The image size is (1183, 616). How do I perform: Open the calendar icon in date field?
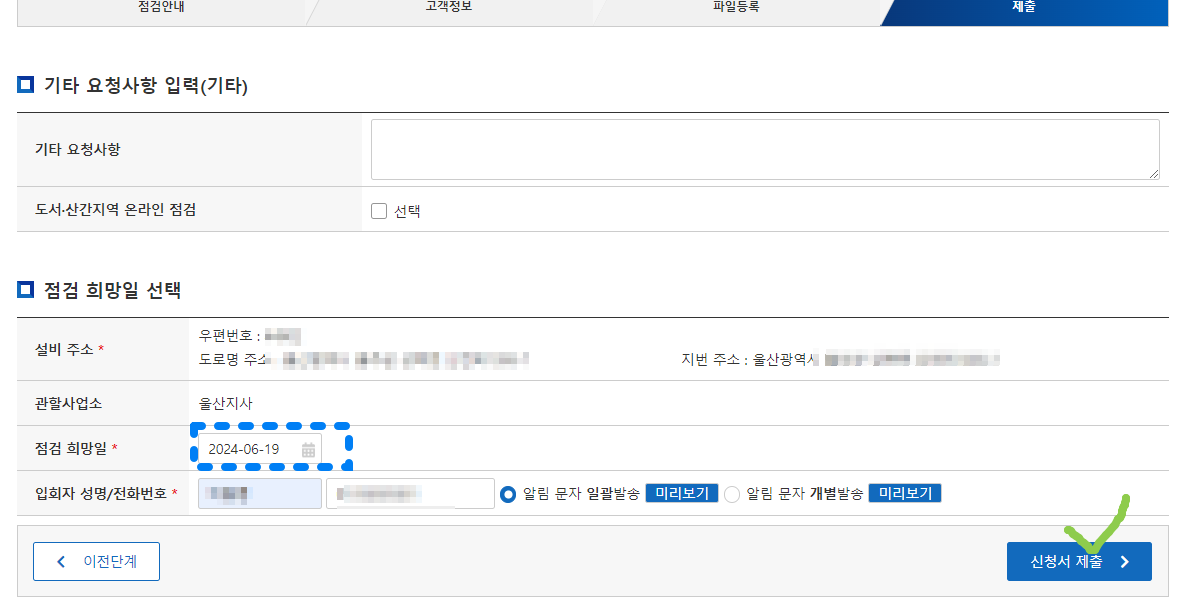click(308, 450)
